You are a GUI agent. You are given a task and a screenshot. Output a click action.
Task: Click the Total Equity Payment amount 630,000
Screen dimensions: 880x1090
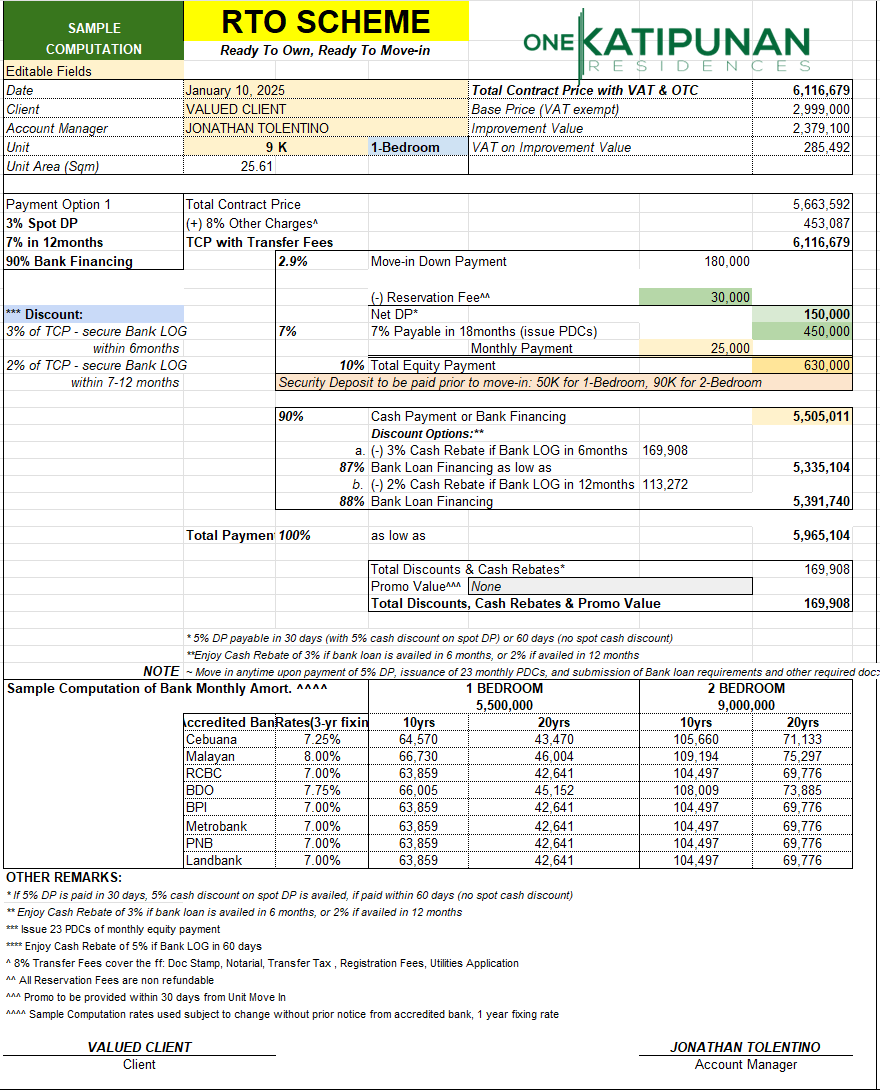[802, 366]
